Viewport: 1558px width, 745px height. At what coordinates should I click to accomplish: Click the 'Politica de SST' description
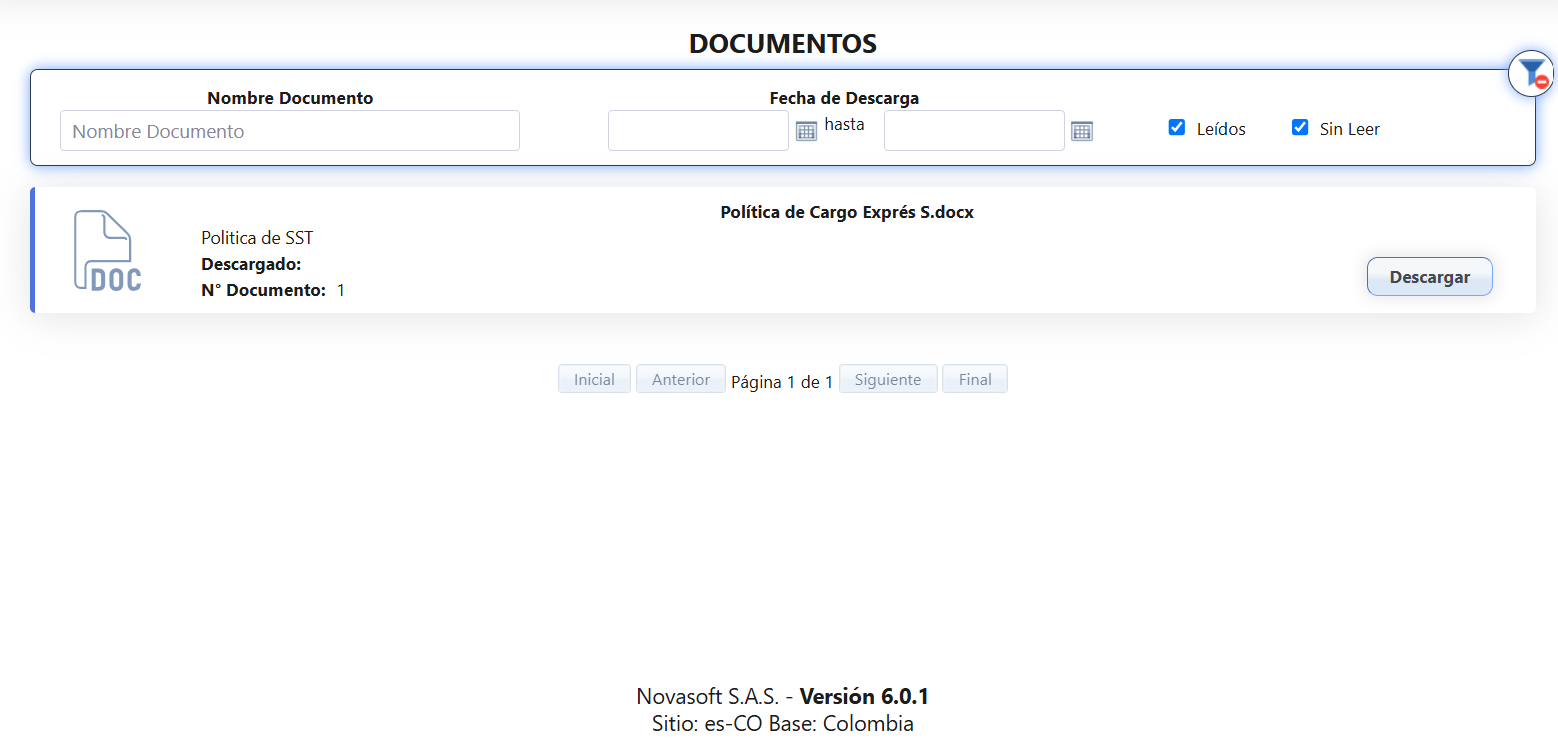(257, 238)
